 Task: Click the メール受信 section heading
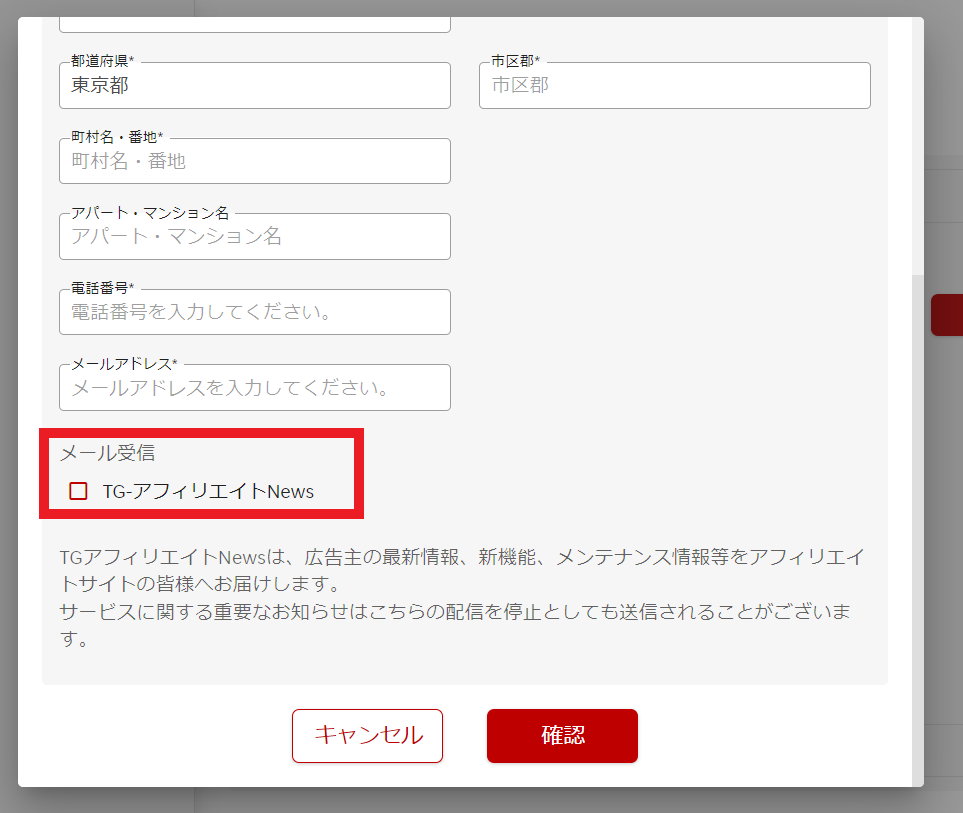[x=107, y=453]
